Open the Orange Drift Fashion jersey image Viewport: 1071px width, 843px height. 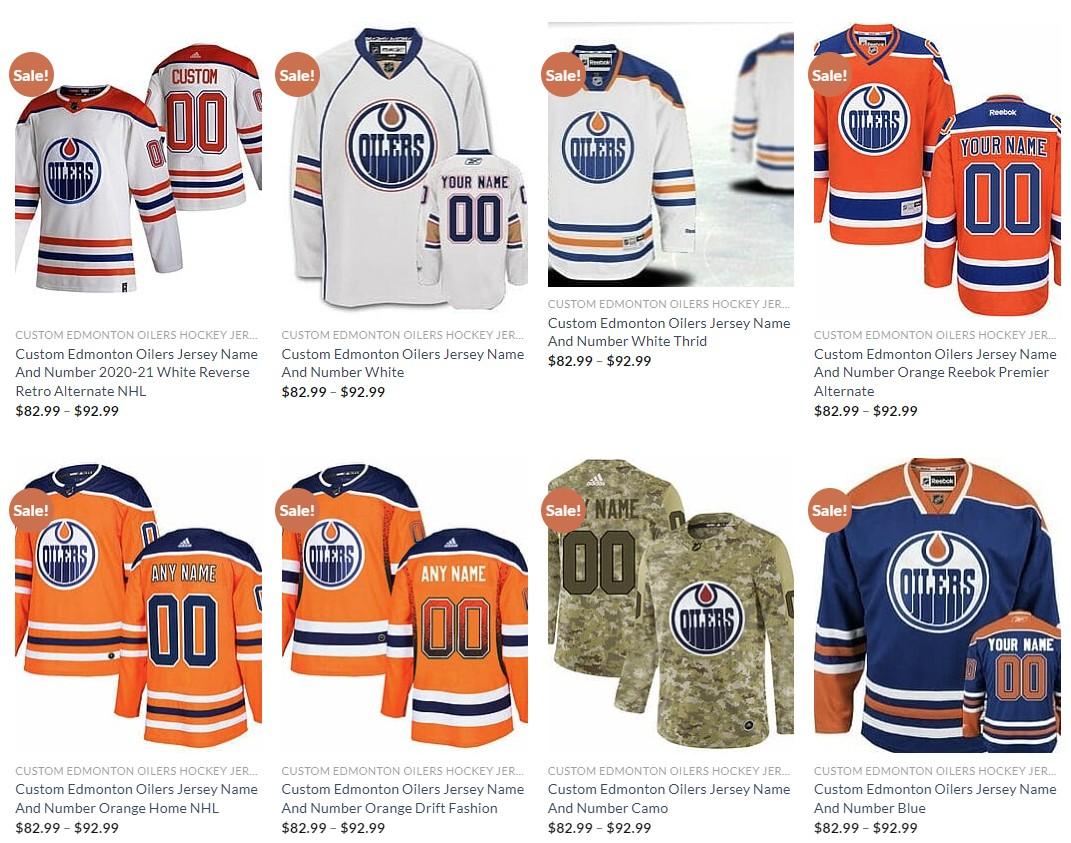click(404, 605)
